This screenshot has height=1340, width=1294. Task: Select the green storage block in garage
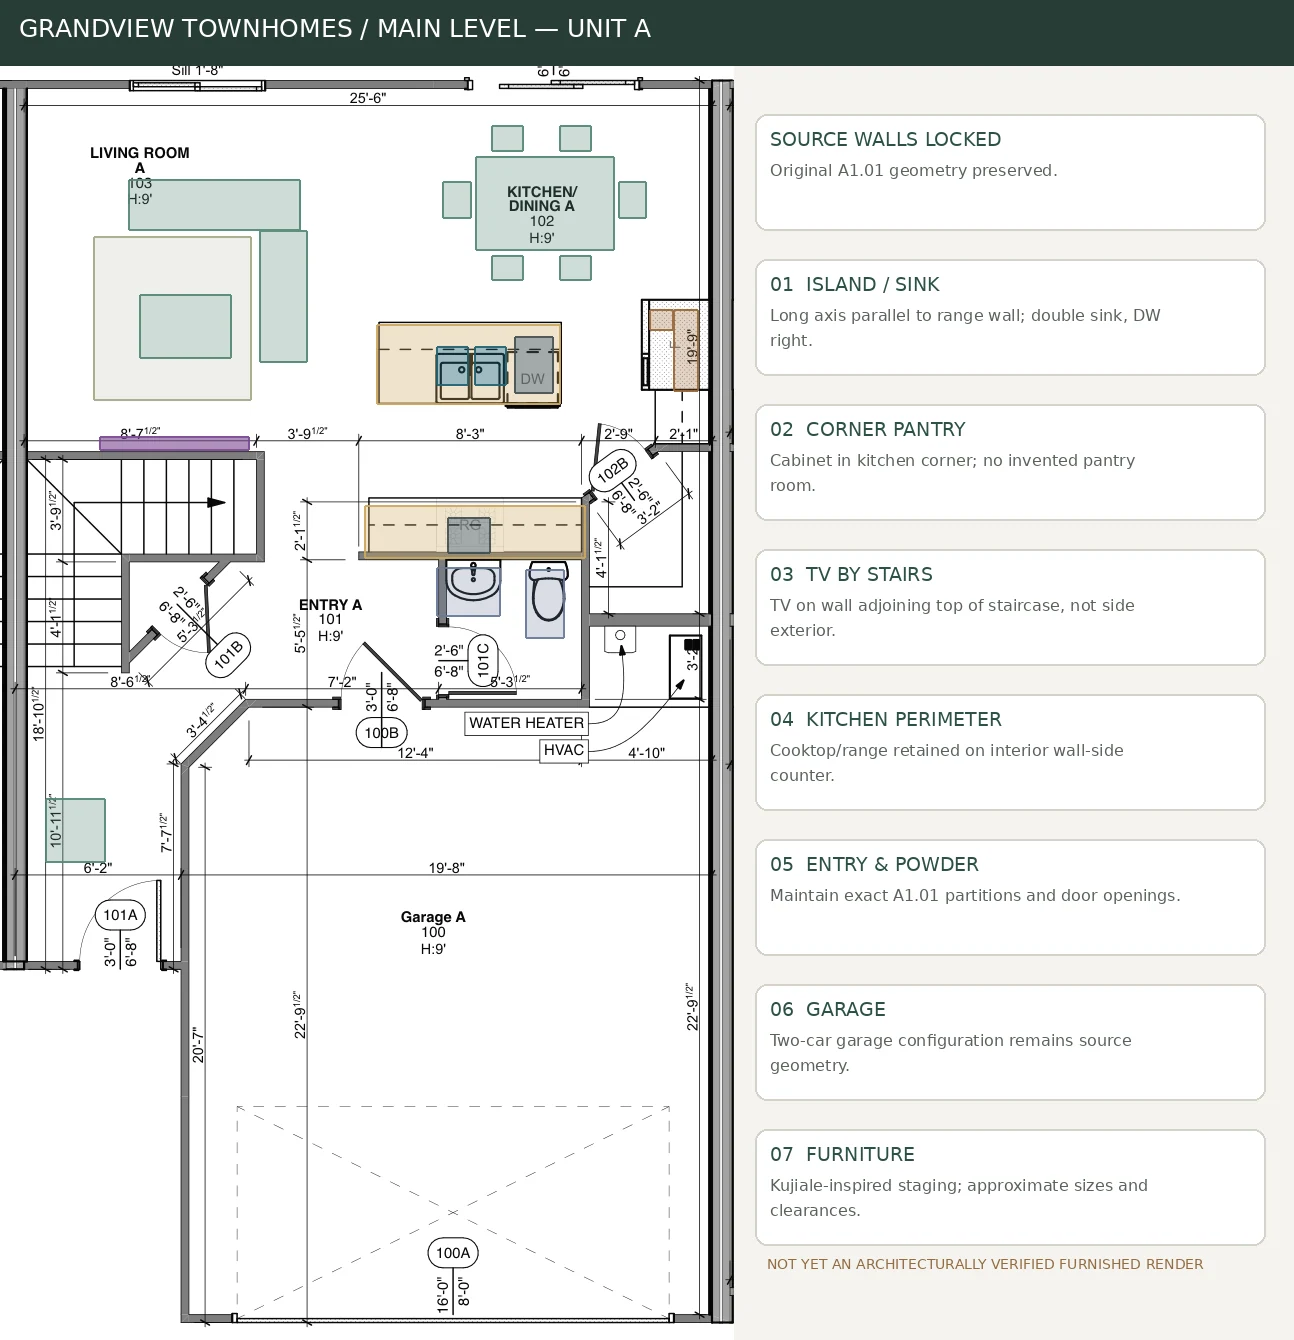click(77, 830)
